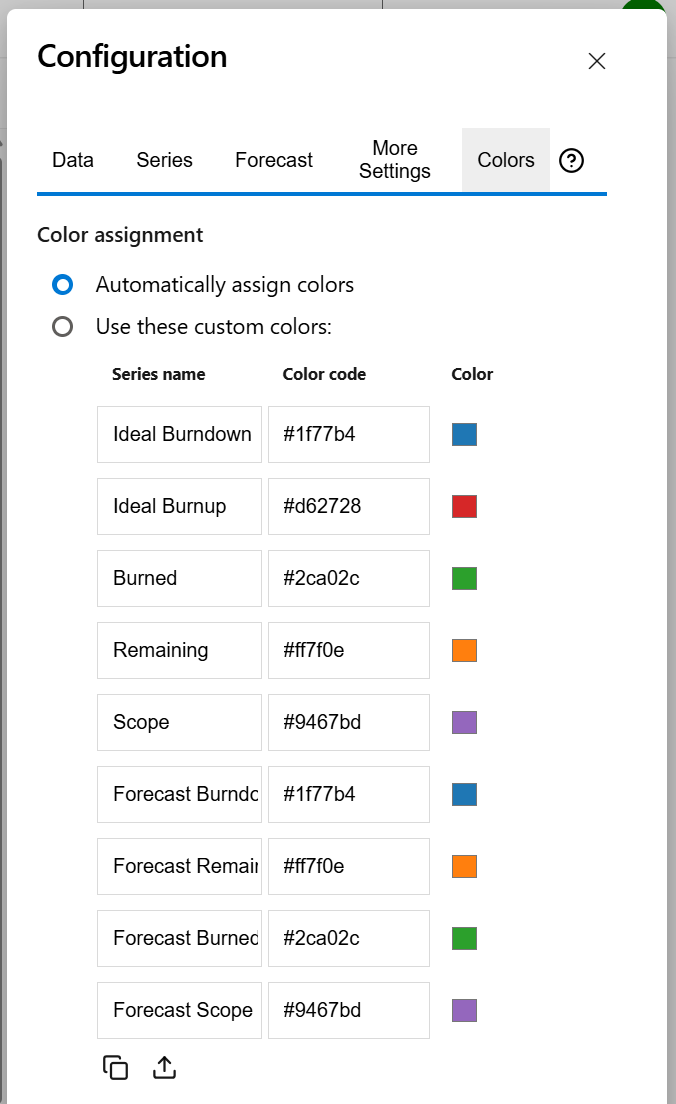Click the Burned series name field
This screenshot has height=1104, width=676.
coord(179,578)
